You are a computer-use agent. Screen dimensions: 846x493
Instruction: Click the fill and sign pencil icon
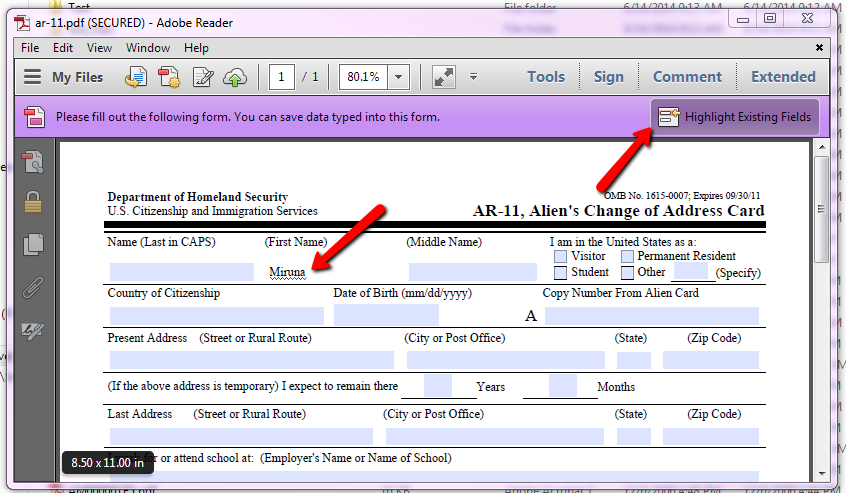click(203, 77)
